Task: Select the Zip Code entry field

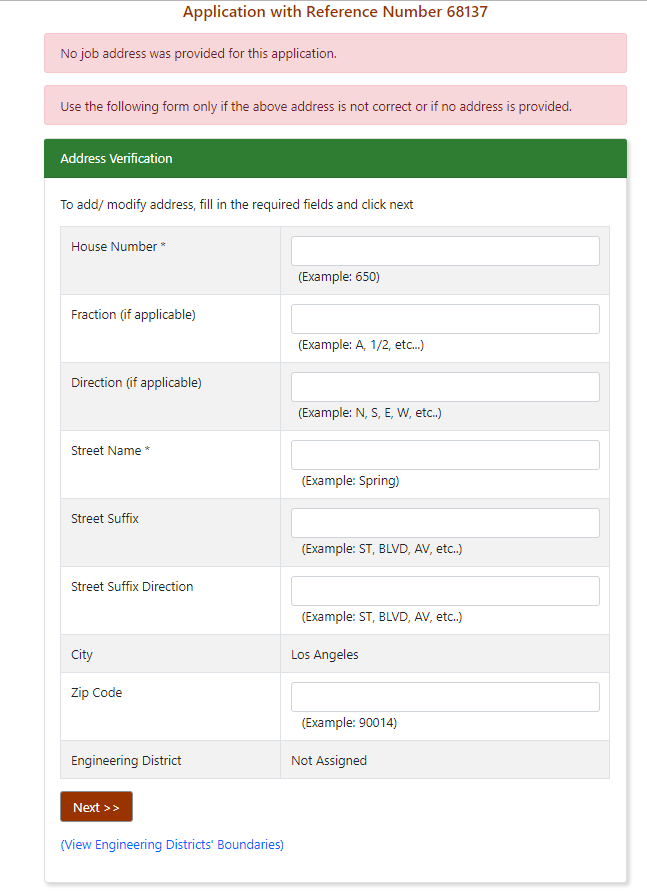Action: (444, 696)
